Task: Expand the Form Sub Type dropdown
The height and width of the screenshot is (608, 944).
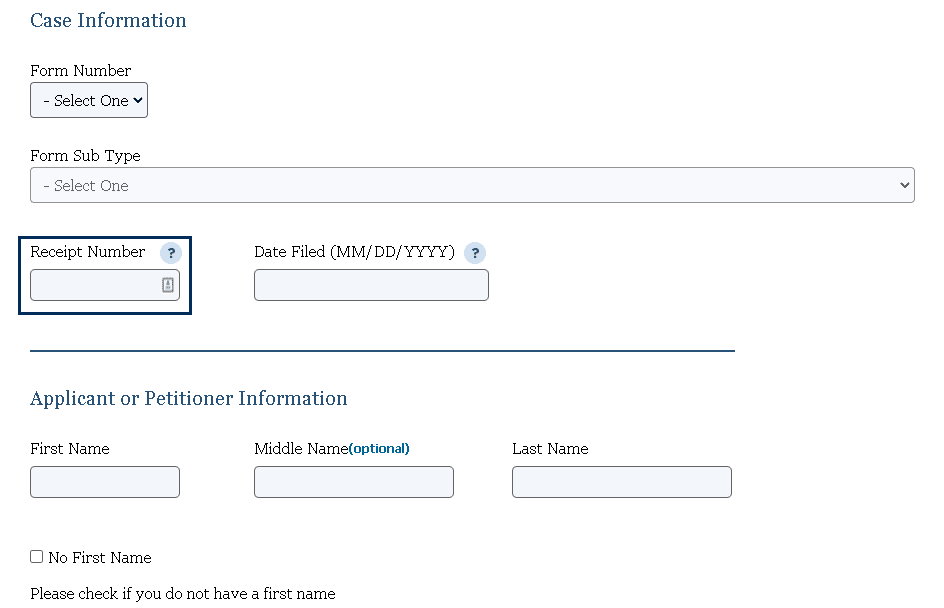Action: (472, 185)
